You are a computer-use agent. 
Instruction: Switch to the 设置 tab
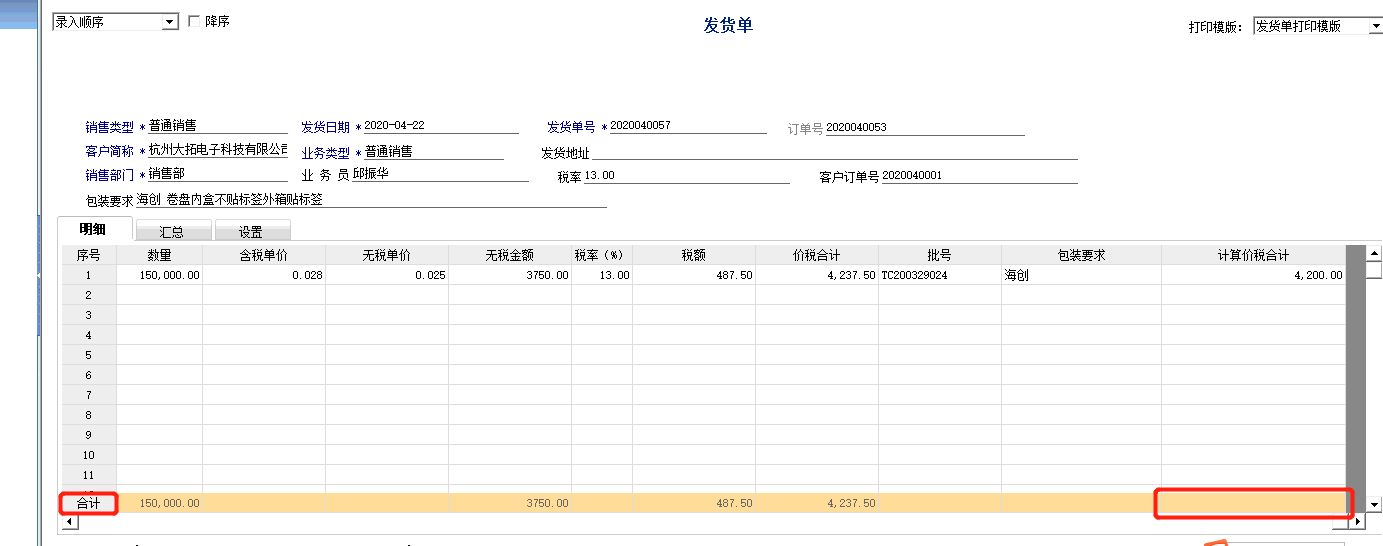(x=251, y=231)
